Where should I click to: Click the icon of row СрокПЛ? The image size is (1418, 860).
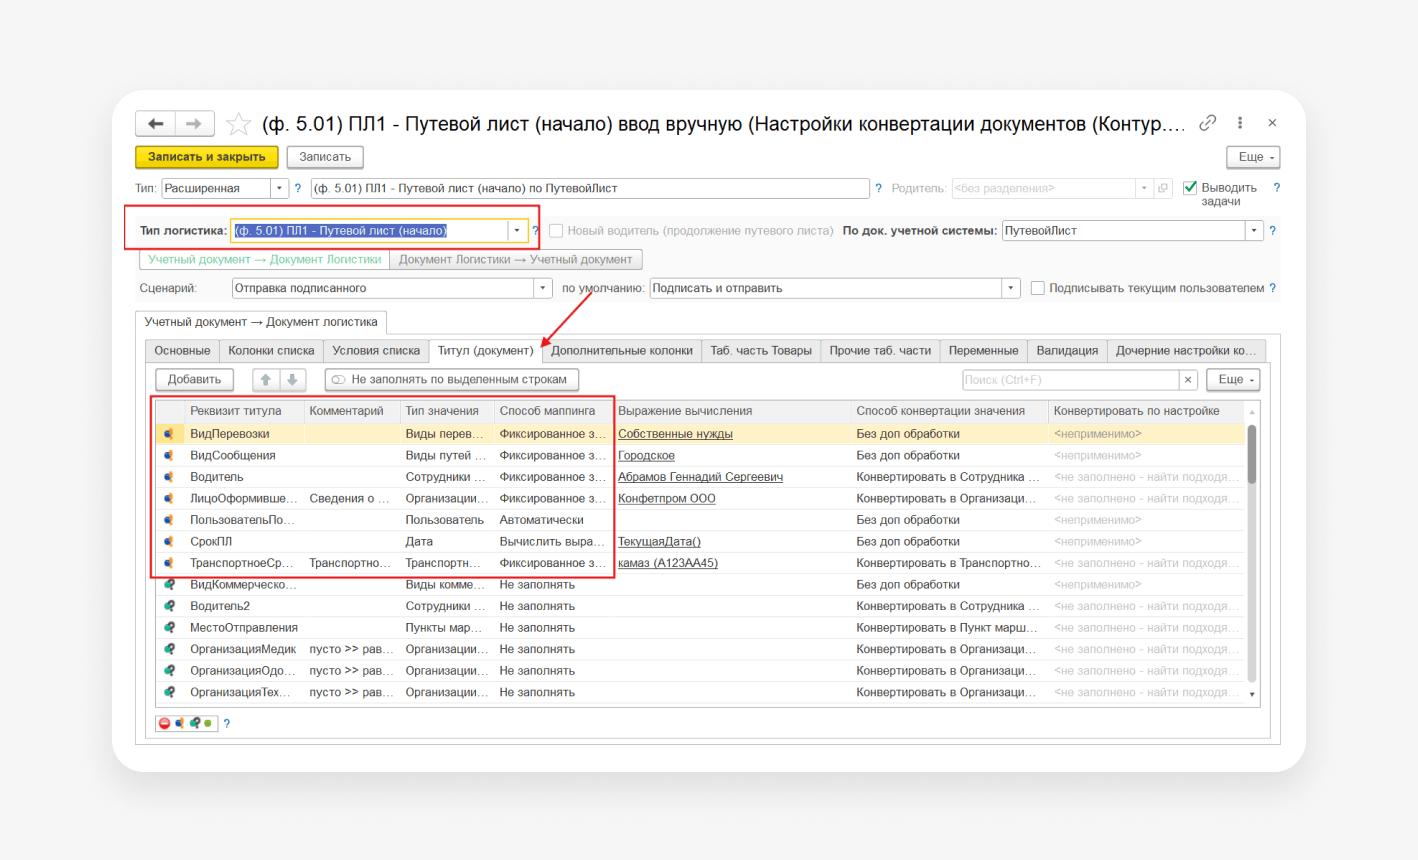click(x=169, y=542)
